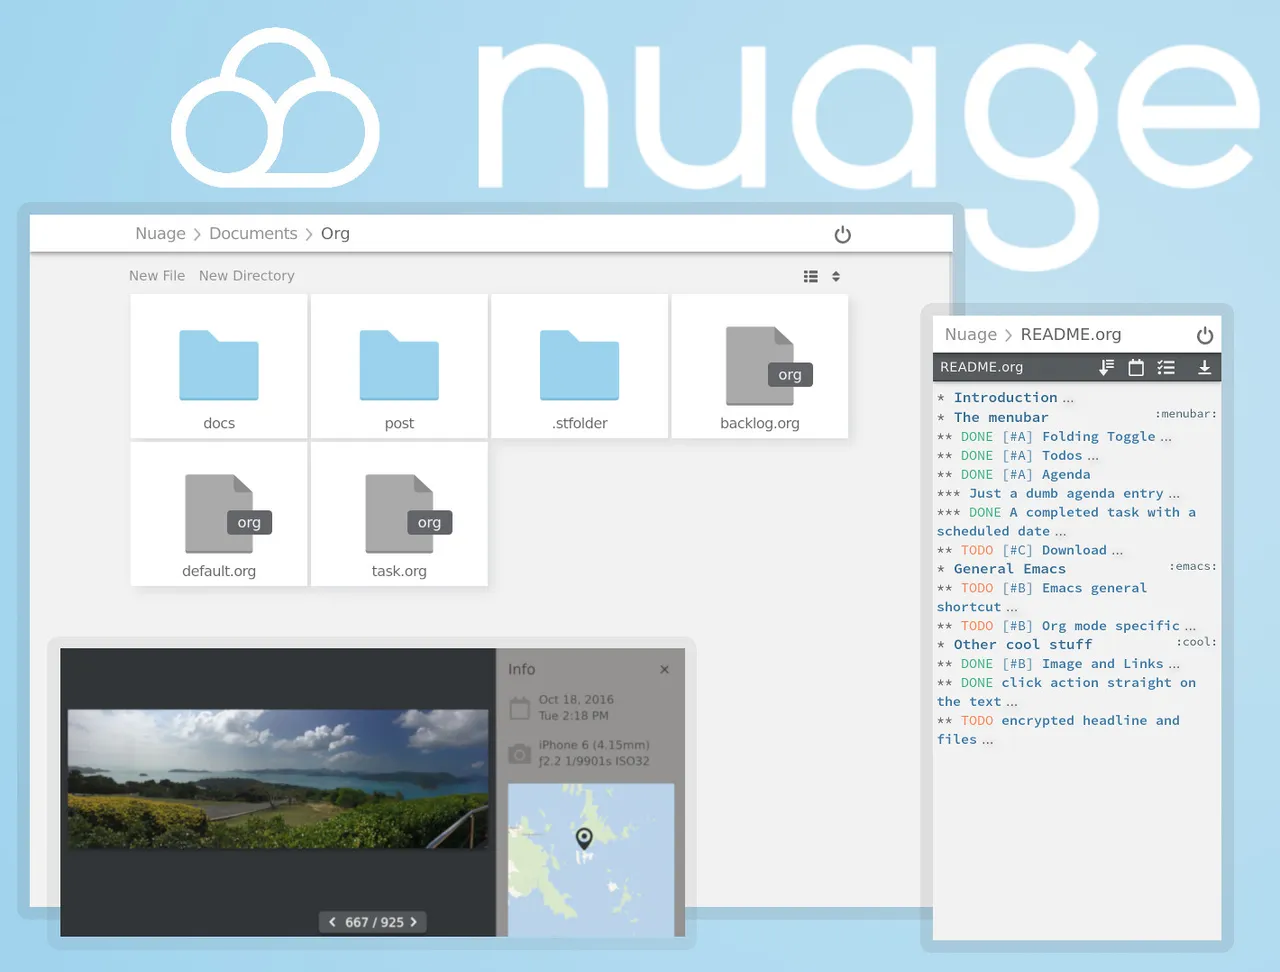Switch to list view layout
The width and height of the screenshot is (1280, 972).
point(811,276)
